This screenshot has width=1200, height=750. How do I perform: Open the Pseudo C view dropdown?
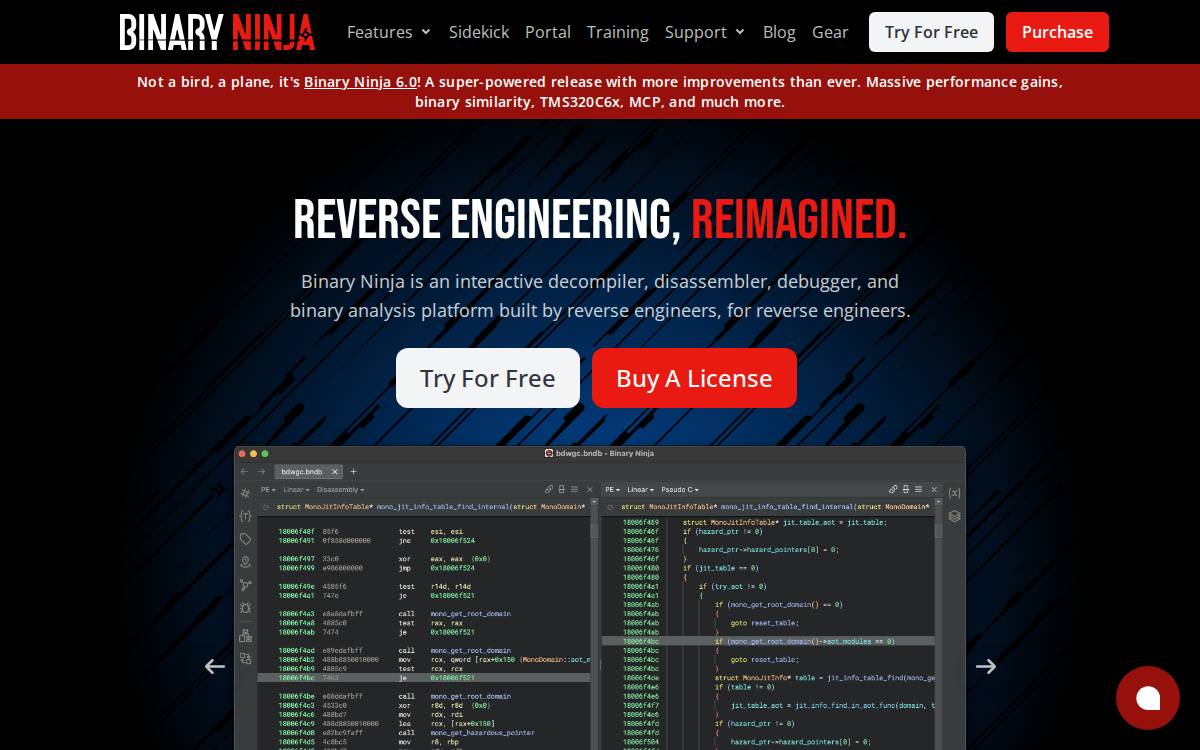[x=680, y=490]
